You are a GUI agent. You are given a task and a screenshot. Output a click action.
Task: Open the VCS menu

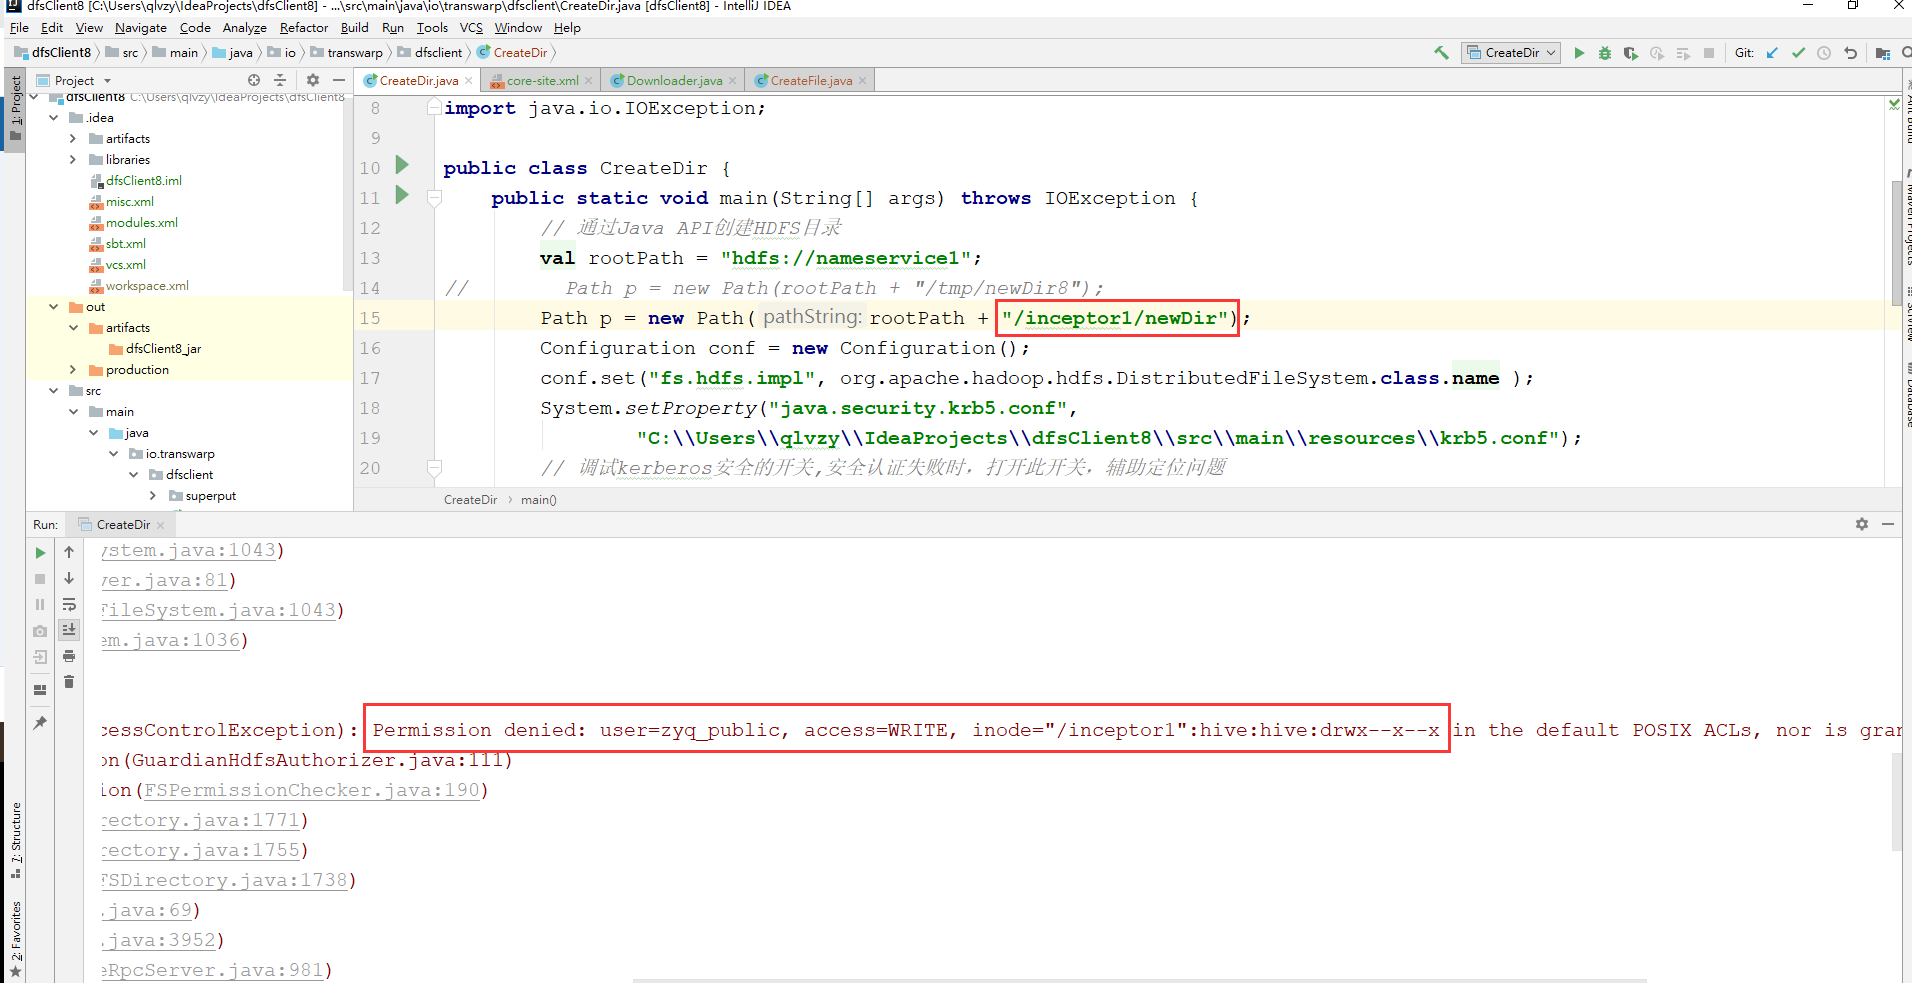coord(471,28)
